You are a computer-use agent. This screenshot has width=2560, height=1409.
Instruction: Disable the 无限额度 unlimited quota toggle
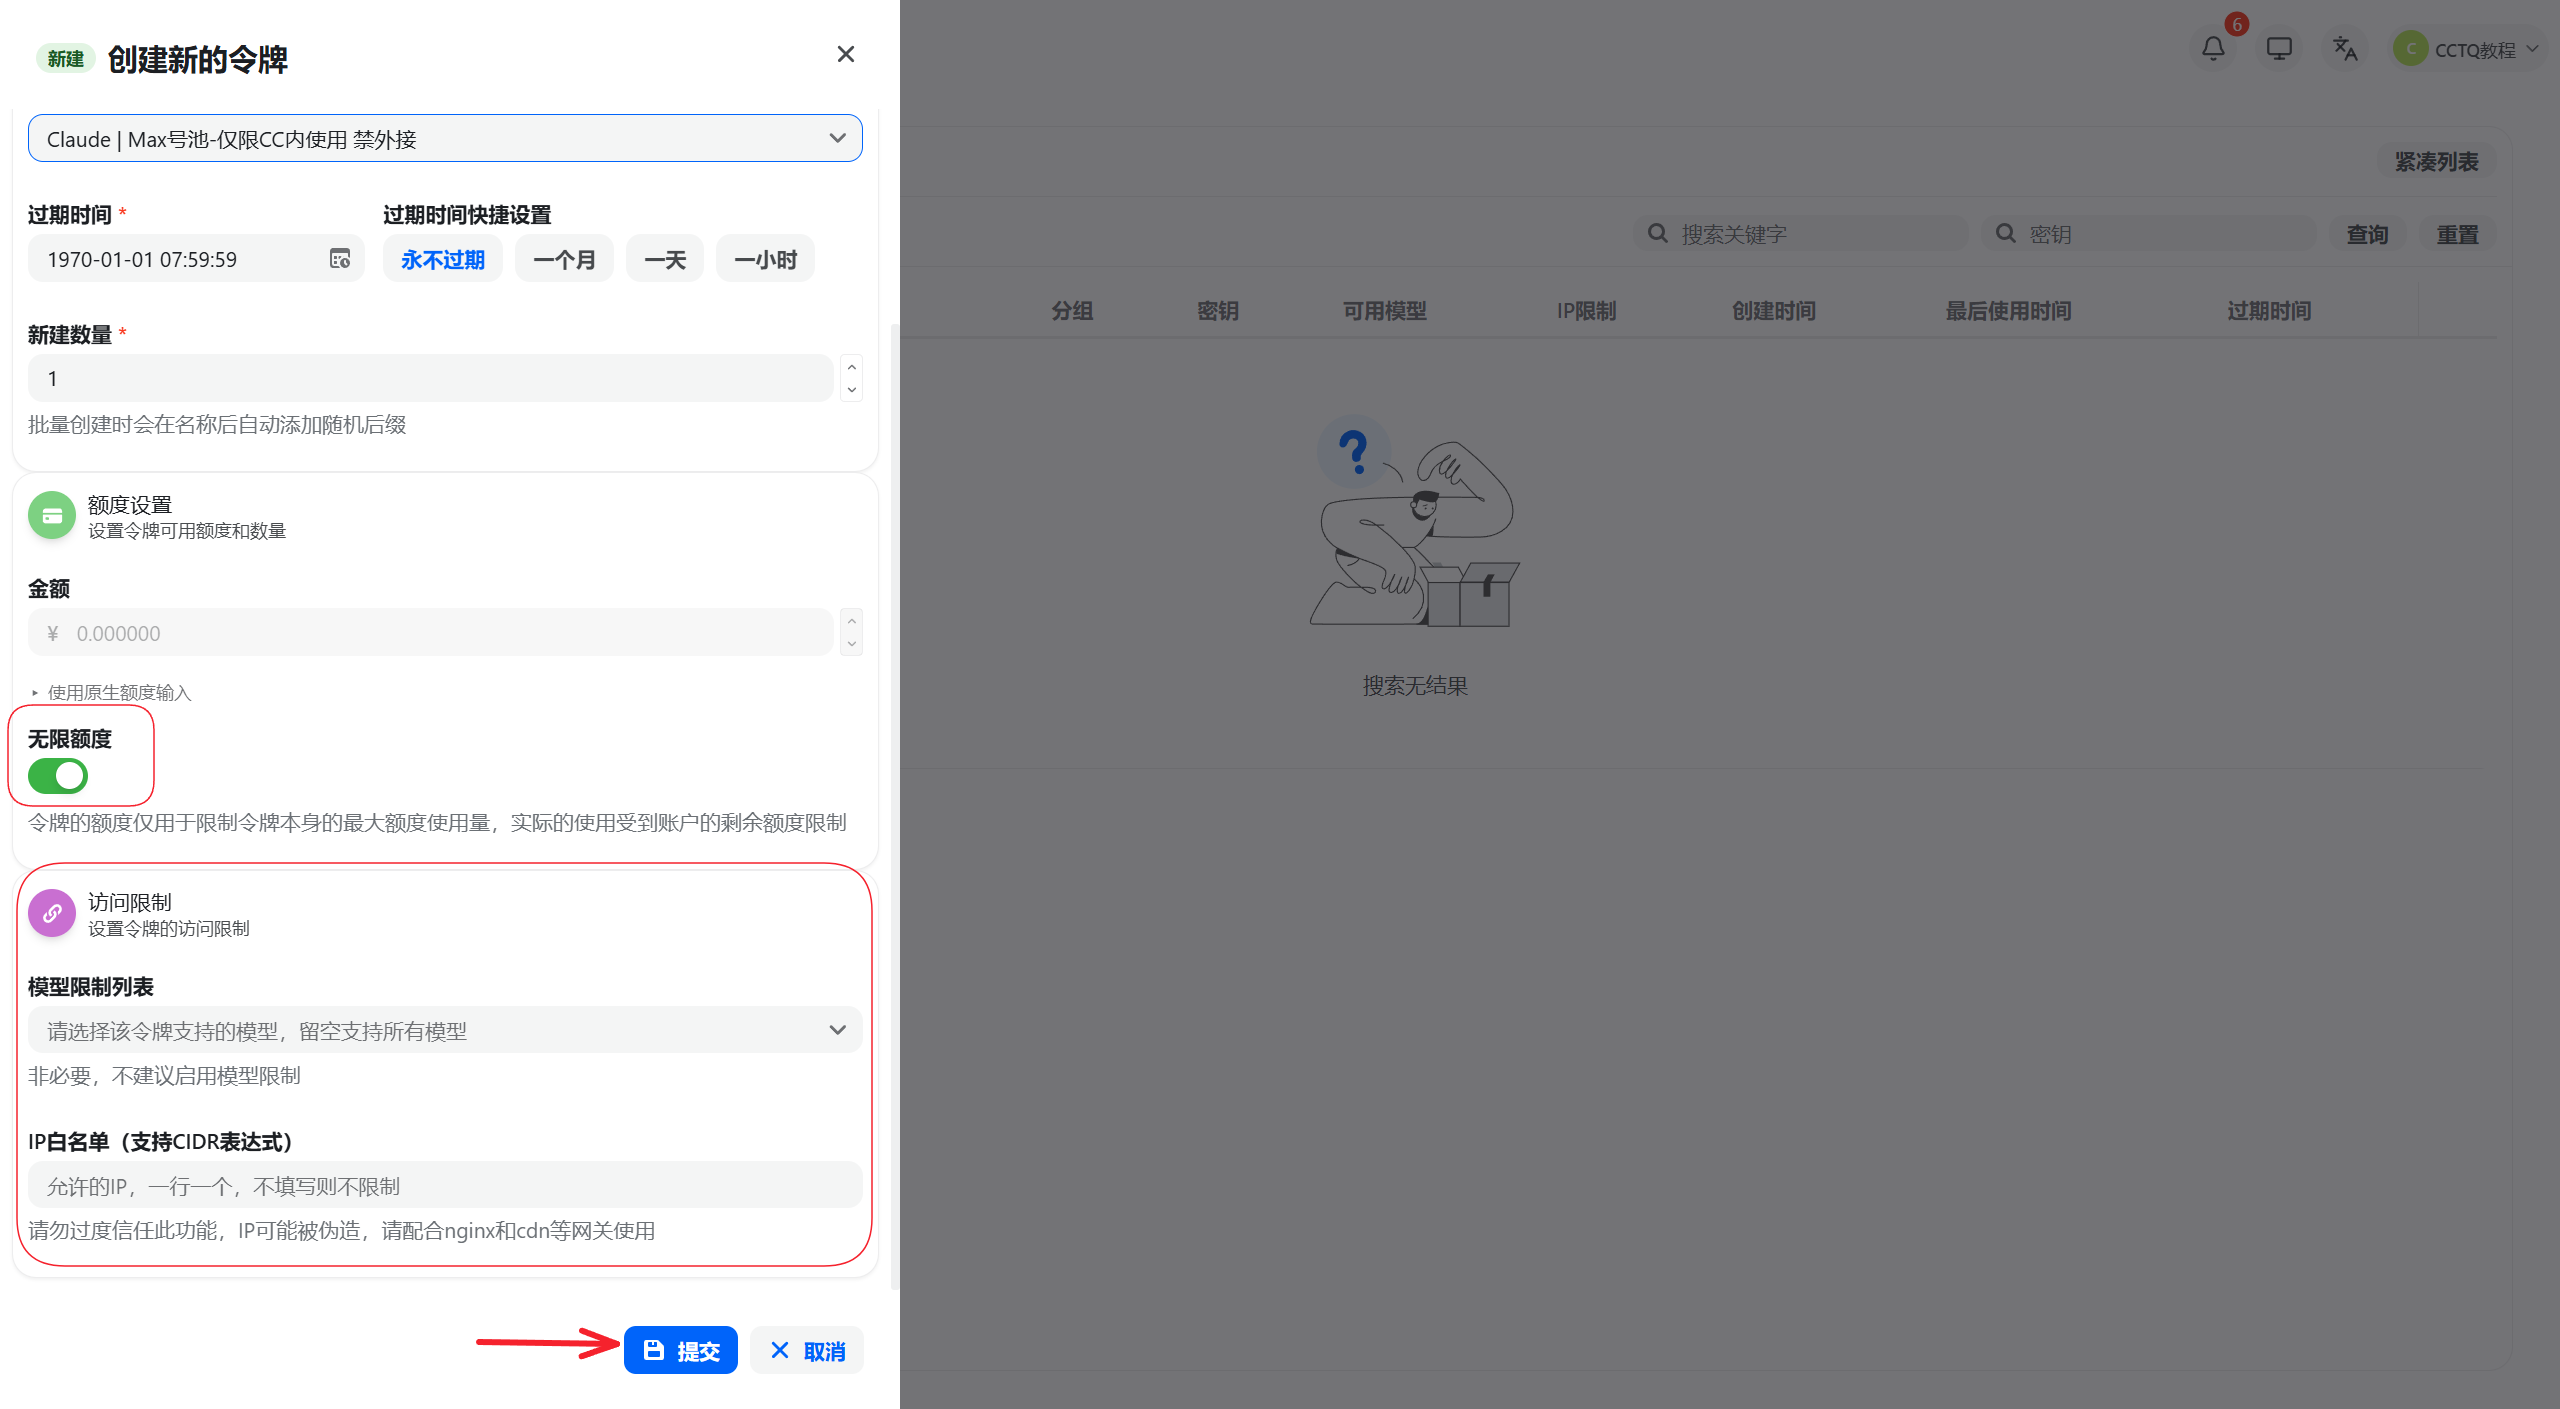58,776
